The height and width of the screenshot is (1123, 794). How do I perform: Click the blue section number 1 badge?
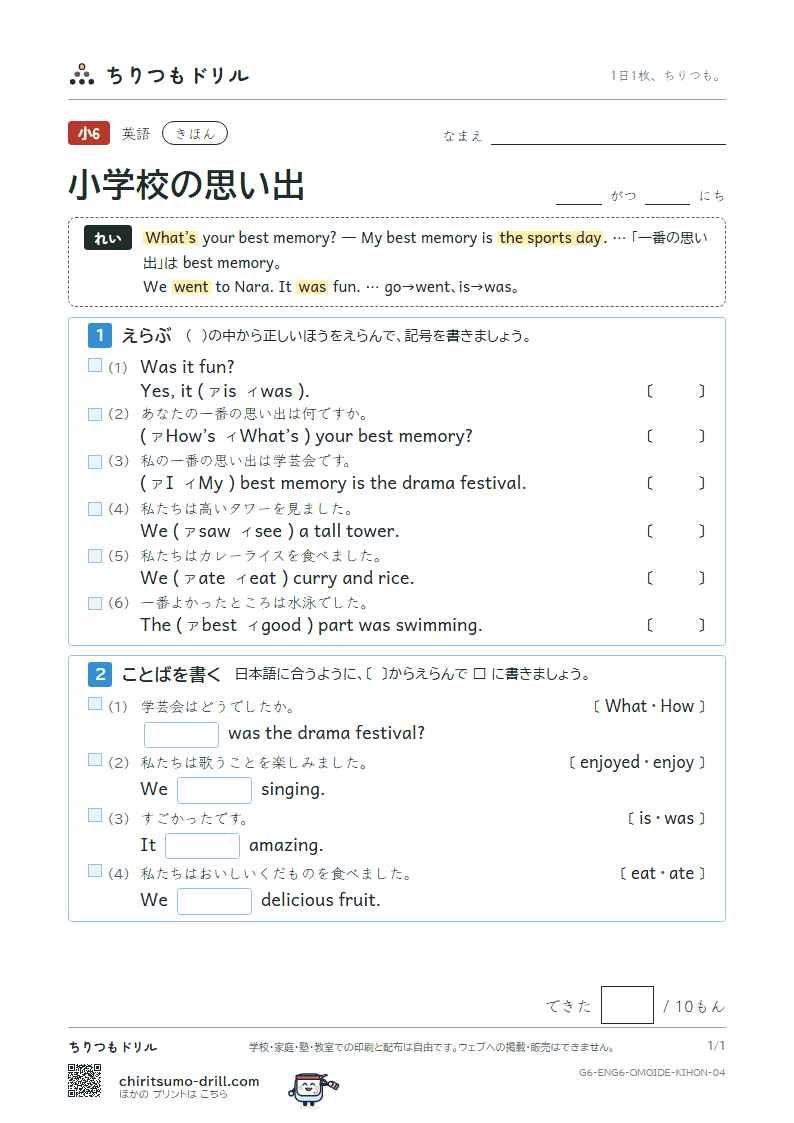(100, 335)
